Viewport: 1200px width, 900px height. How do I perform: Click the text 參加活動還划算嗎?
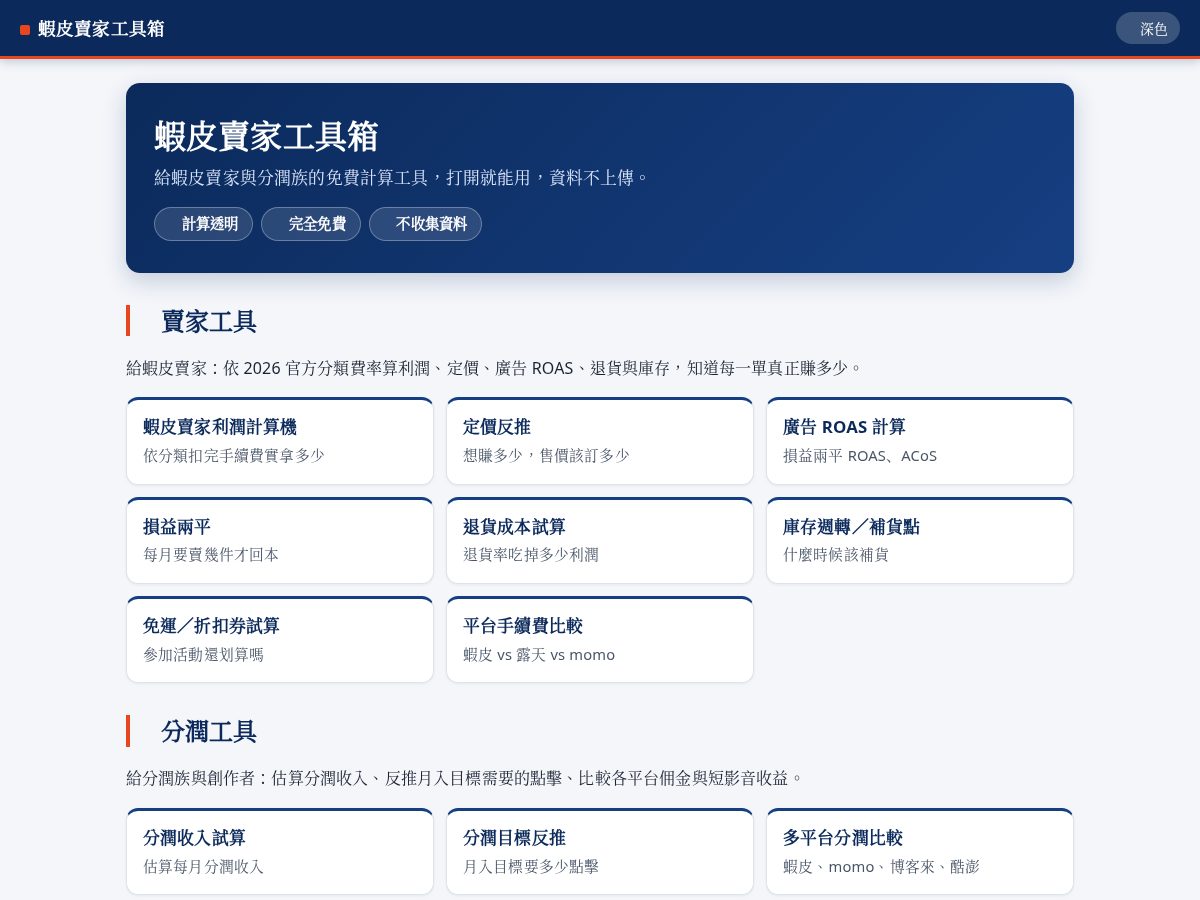203,654
